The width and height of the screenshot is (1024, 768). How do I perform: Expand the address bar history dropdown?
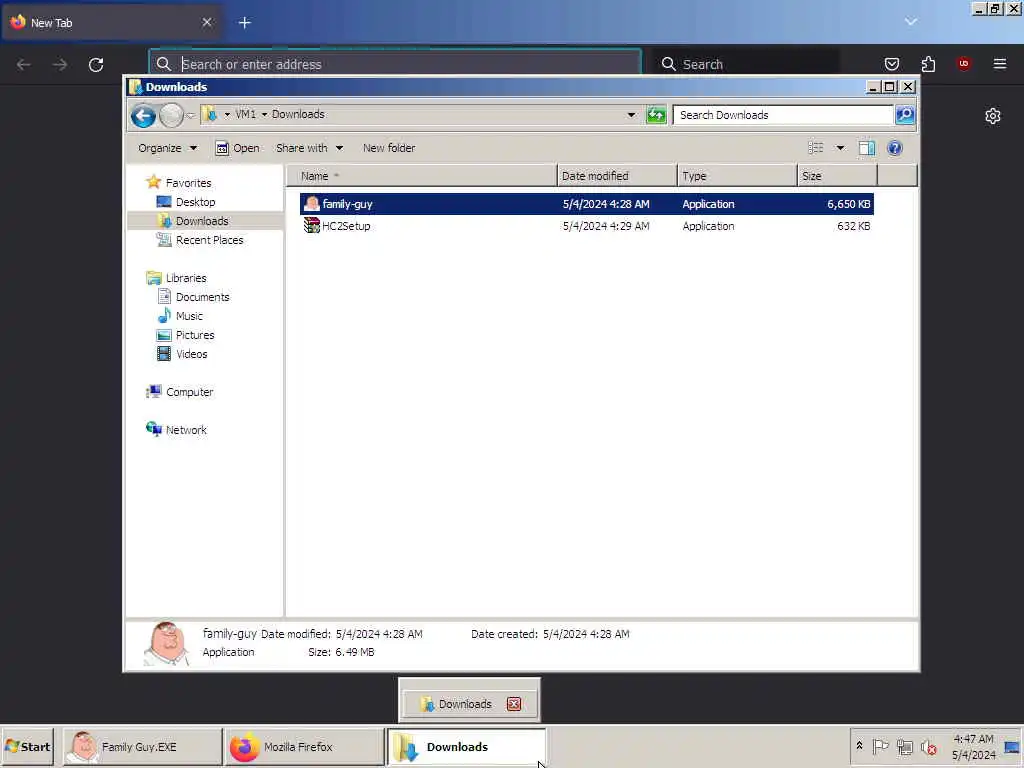coord(631,115)
